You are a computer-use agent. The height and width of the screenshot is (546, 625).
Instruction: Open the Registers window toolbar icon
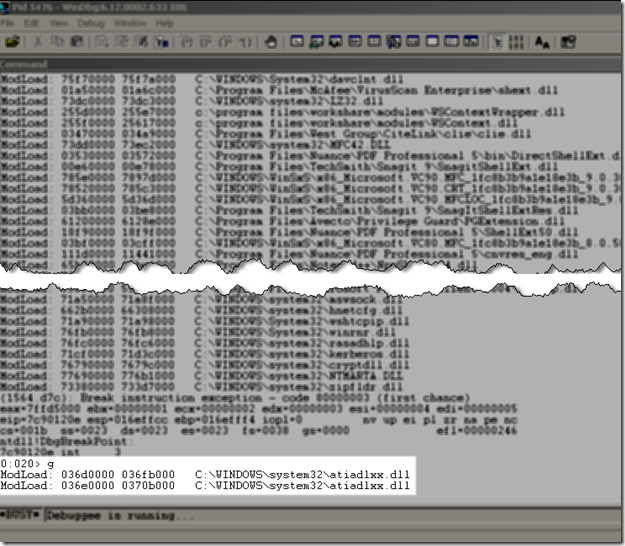(353, 42)
